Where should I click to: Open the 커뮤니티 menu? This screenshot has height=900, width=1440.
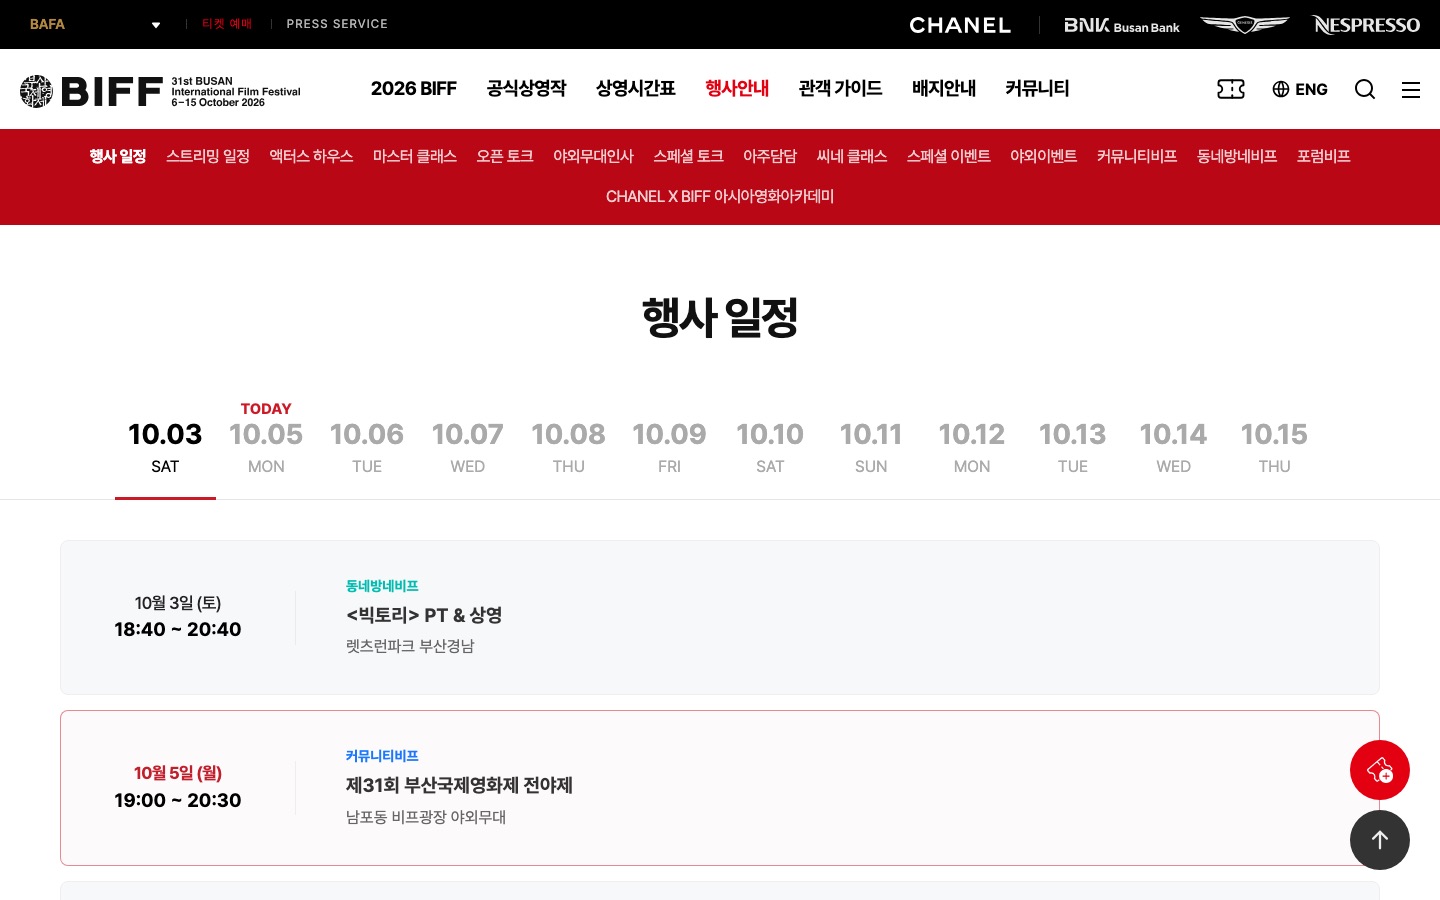[x=1038, y=88]
